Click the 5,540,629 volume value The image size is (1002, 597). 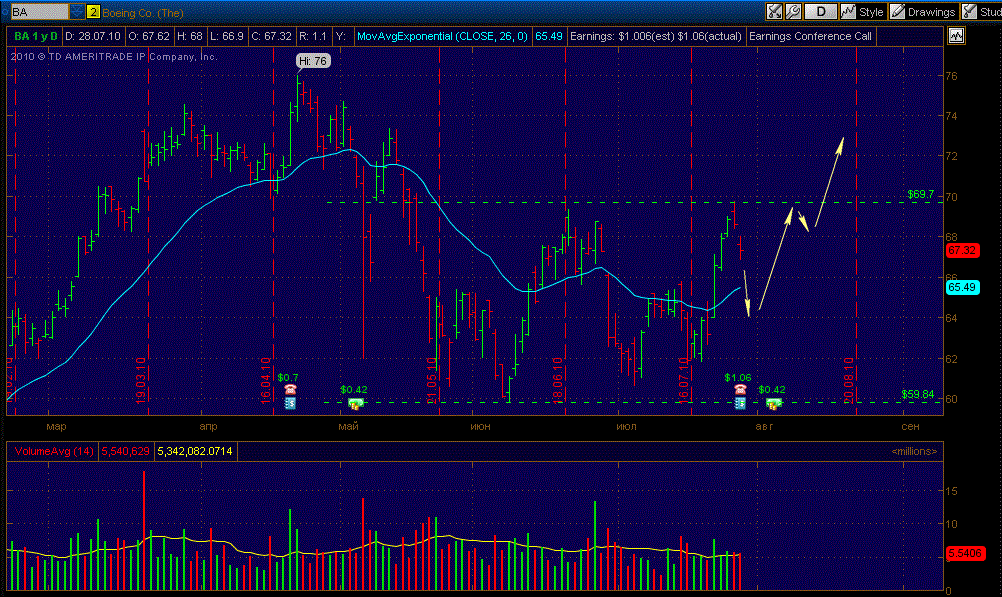pyautogui.click(x=125, y=451)
